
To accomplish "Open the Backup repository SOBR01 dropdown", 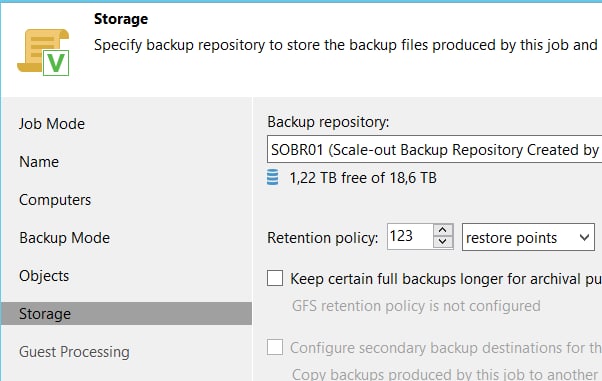I will click(434, 149).
